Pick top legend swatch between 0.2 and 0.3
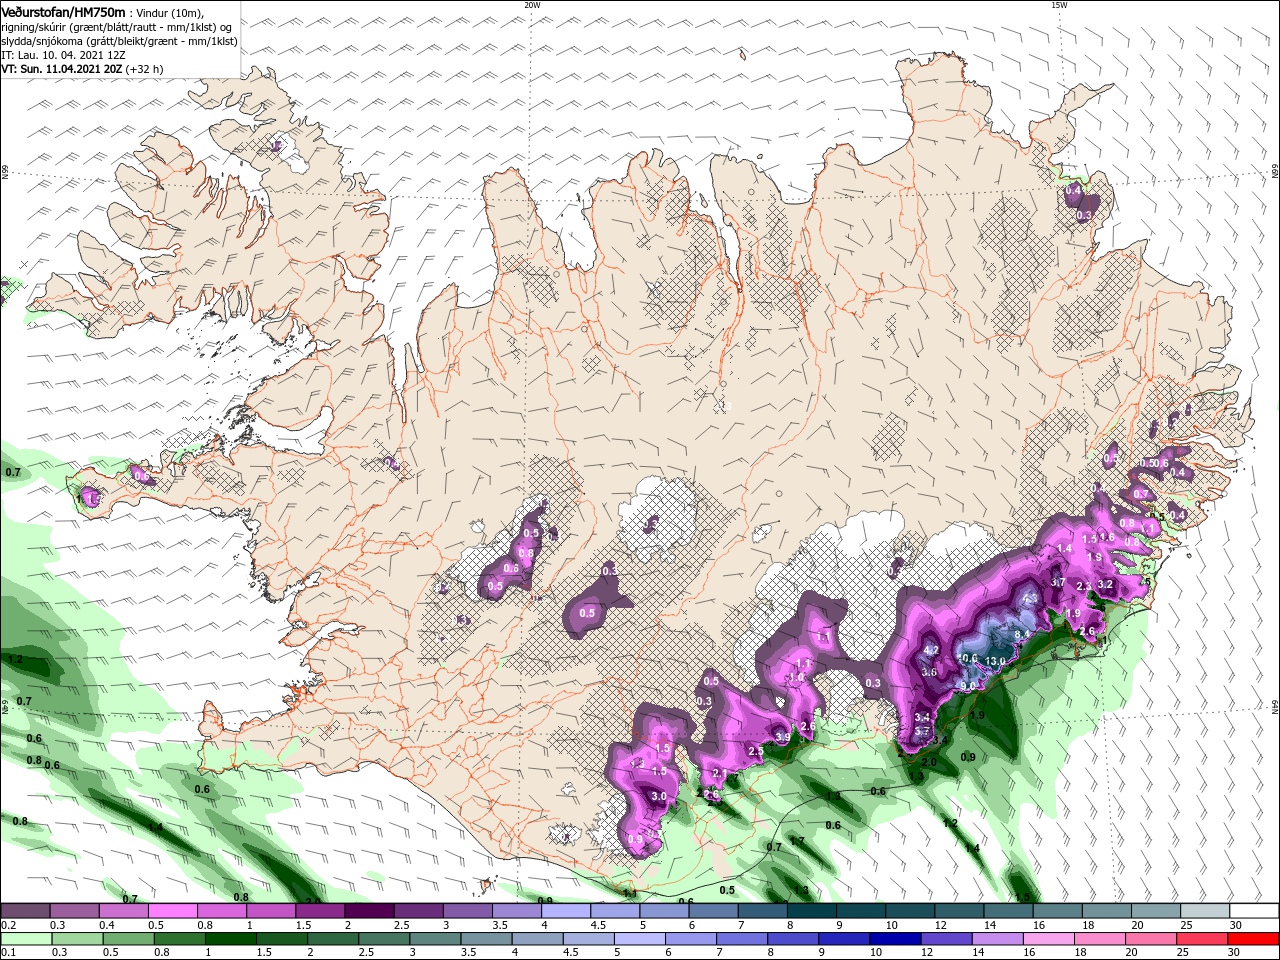Viewport: 1280px width, 960px height. tap(25, 911)
